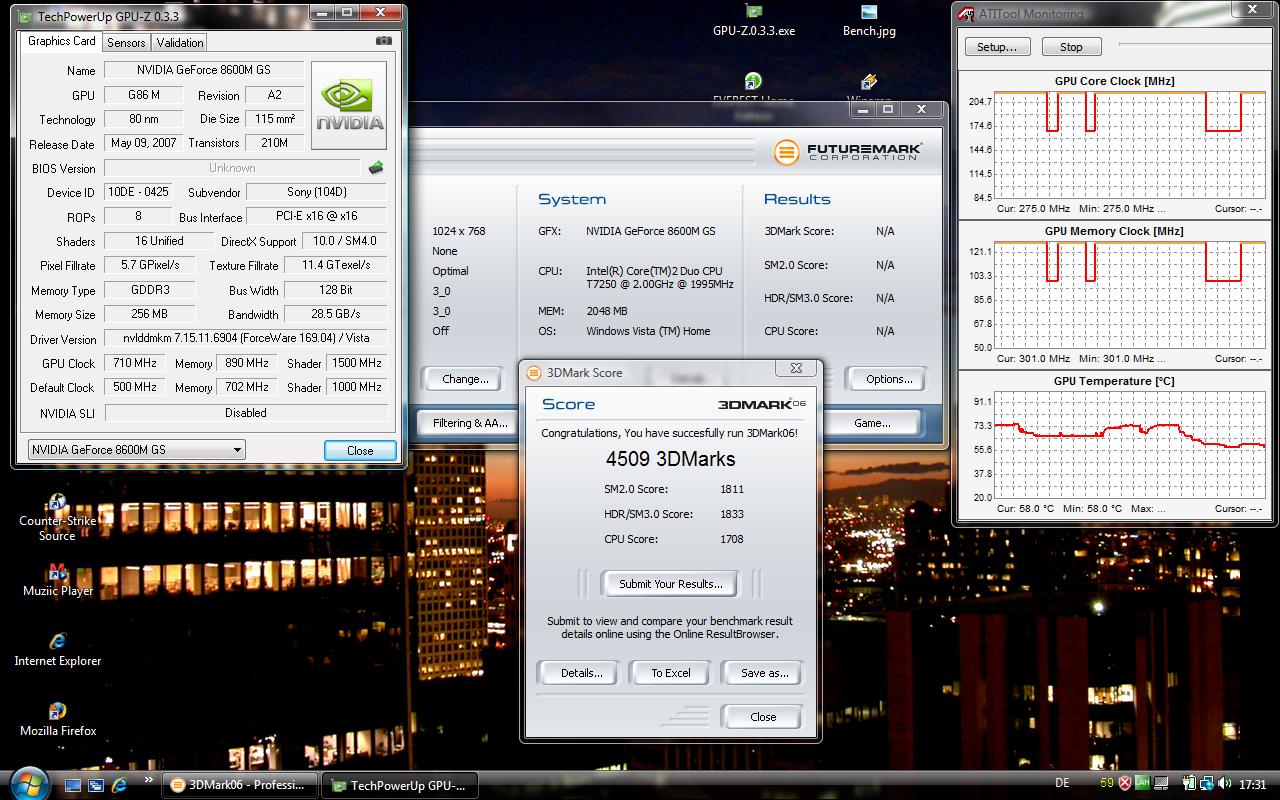The width and height of the screenshot is (1280, 800).
Task: Expand quick launch overflow chevron
Action: [149, 780]
